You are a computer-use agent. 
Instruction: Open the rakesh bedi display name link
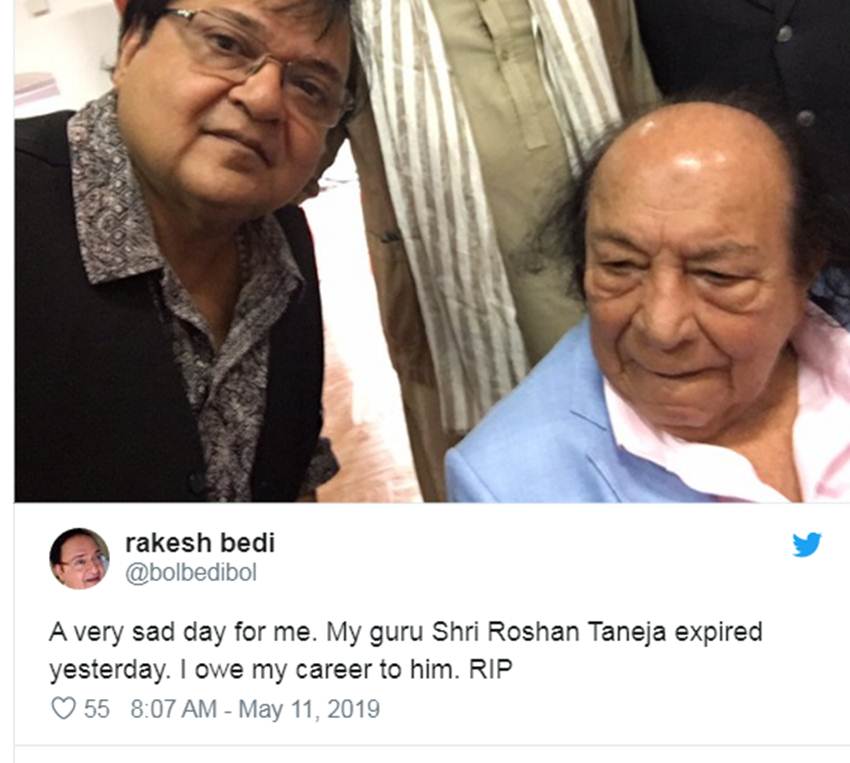pyautogui.click(x=200, y=542)
